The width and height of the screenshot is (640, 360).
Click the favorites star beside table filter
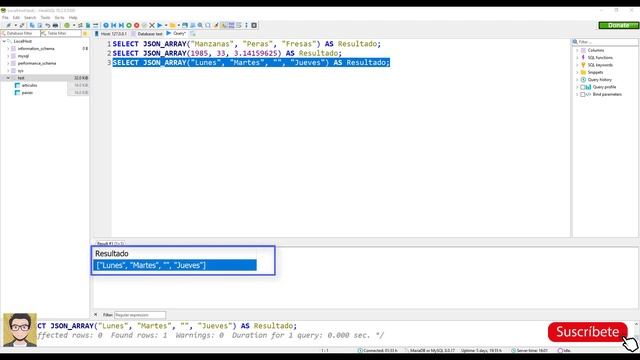coord(85,33)
